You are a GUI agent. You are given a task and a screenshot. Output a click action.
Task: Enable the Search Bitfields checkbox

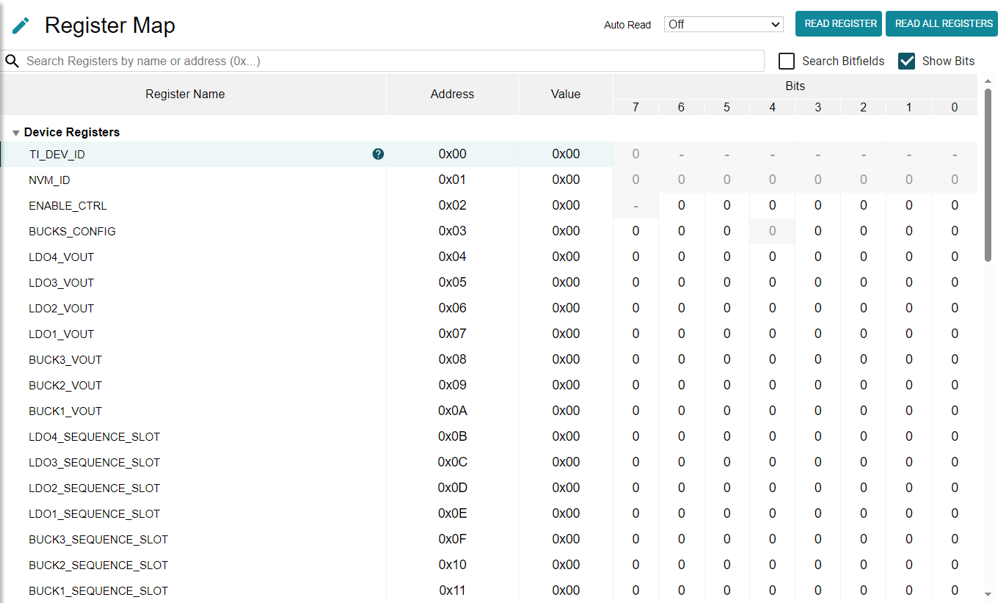[786, 61]
